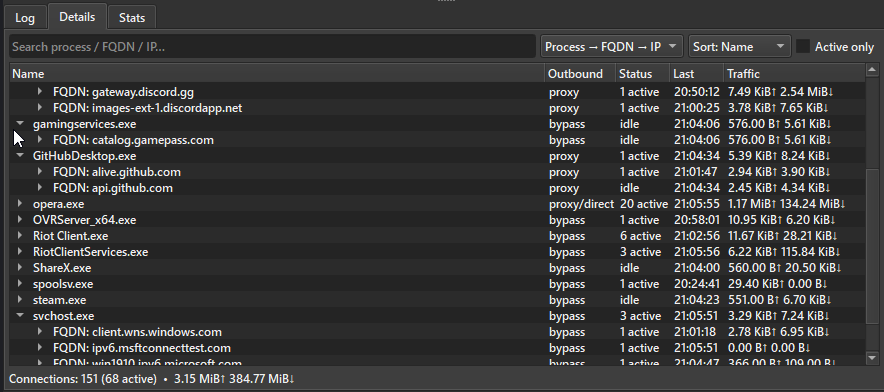Select the FQDN: api.github.com text

(x=113, y=187)
